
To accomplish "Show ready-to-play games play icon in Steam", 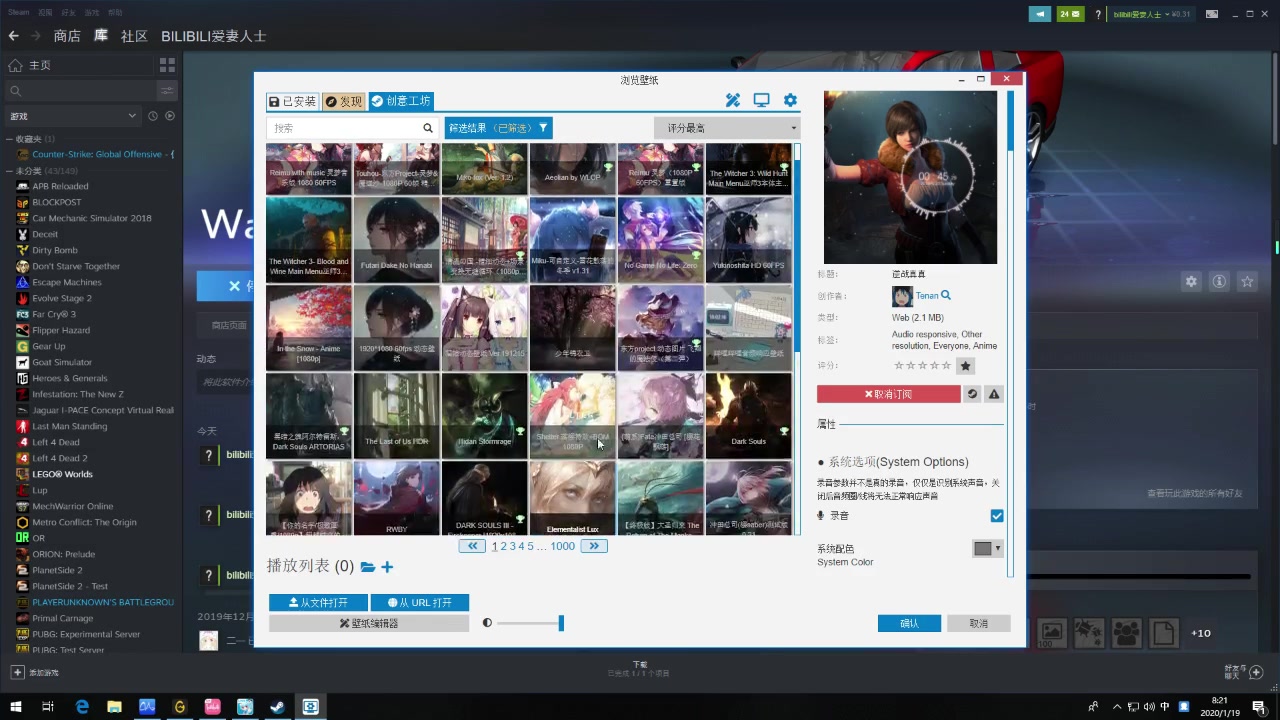I will click(170, 116).
